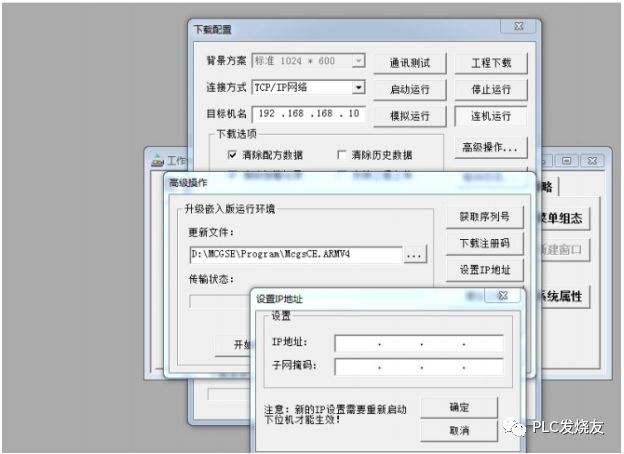
Task: Click 下载注册码 button
Action: (x=484, y=243)
